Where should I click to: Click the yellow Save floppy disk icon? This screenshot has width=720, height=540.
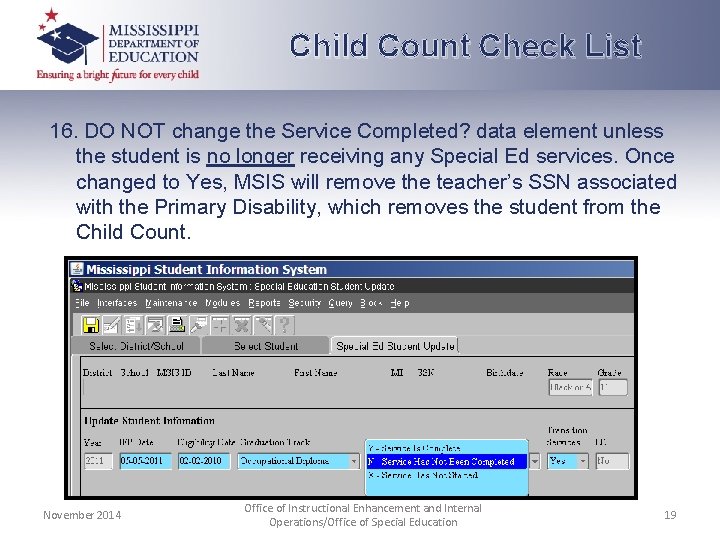91,325
